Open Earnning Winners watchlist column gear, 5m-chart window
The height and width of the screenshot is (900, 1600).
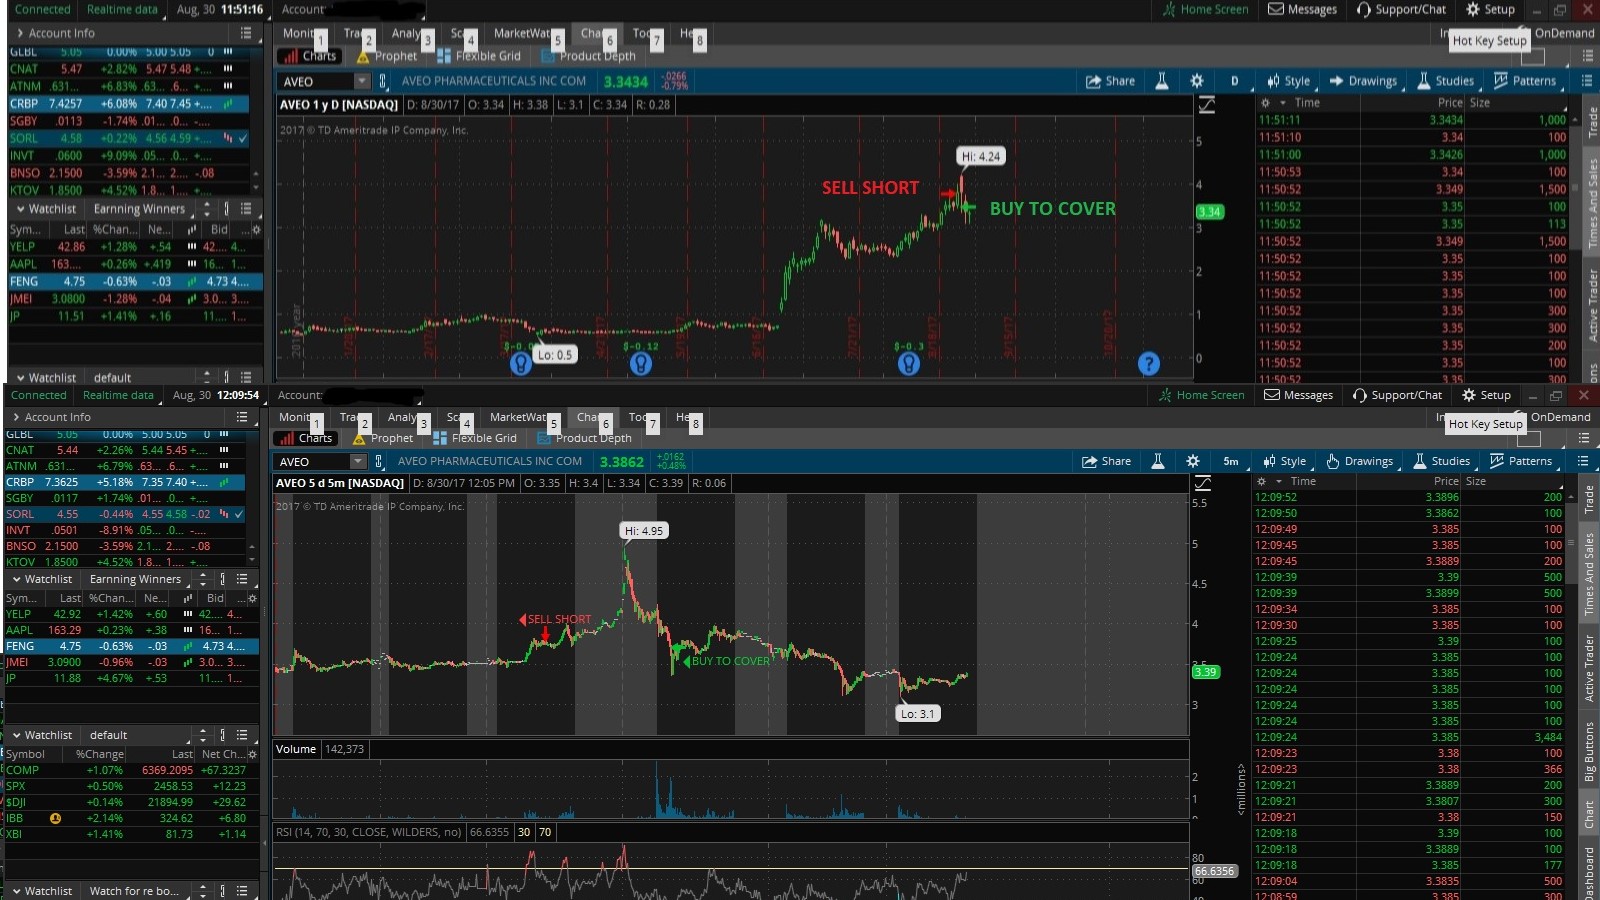(252, 598)
